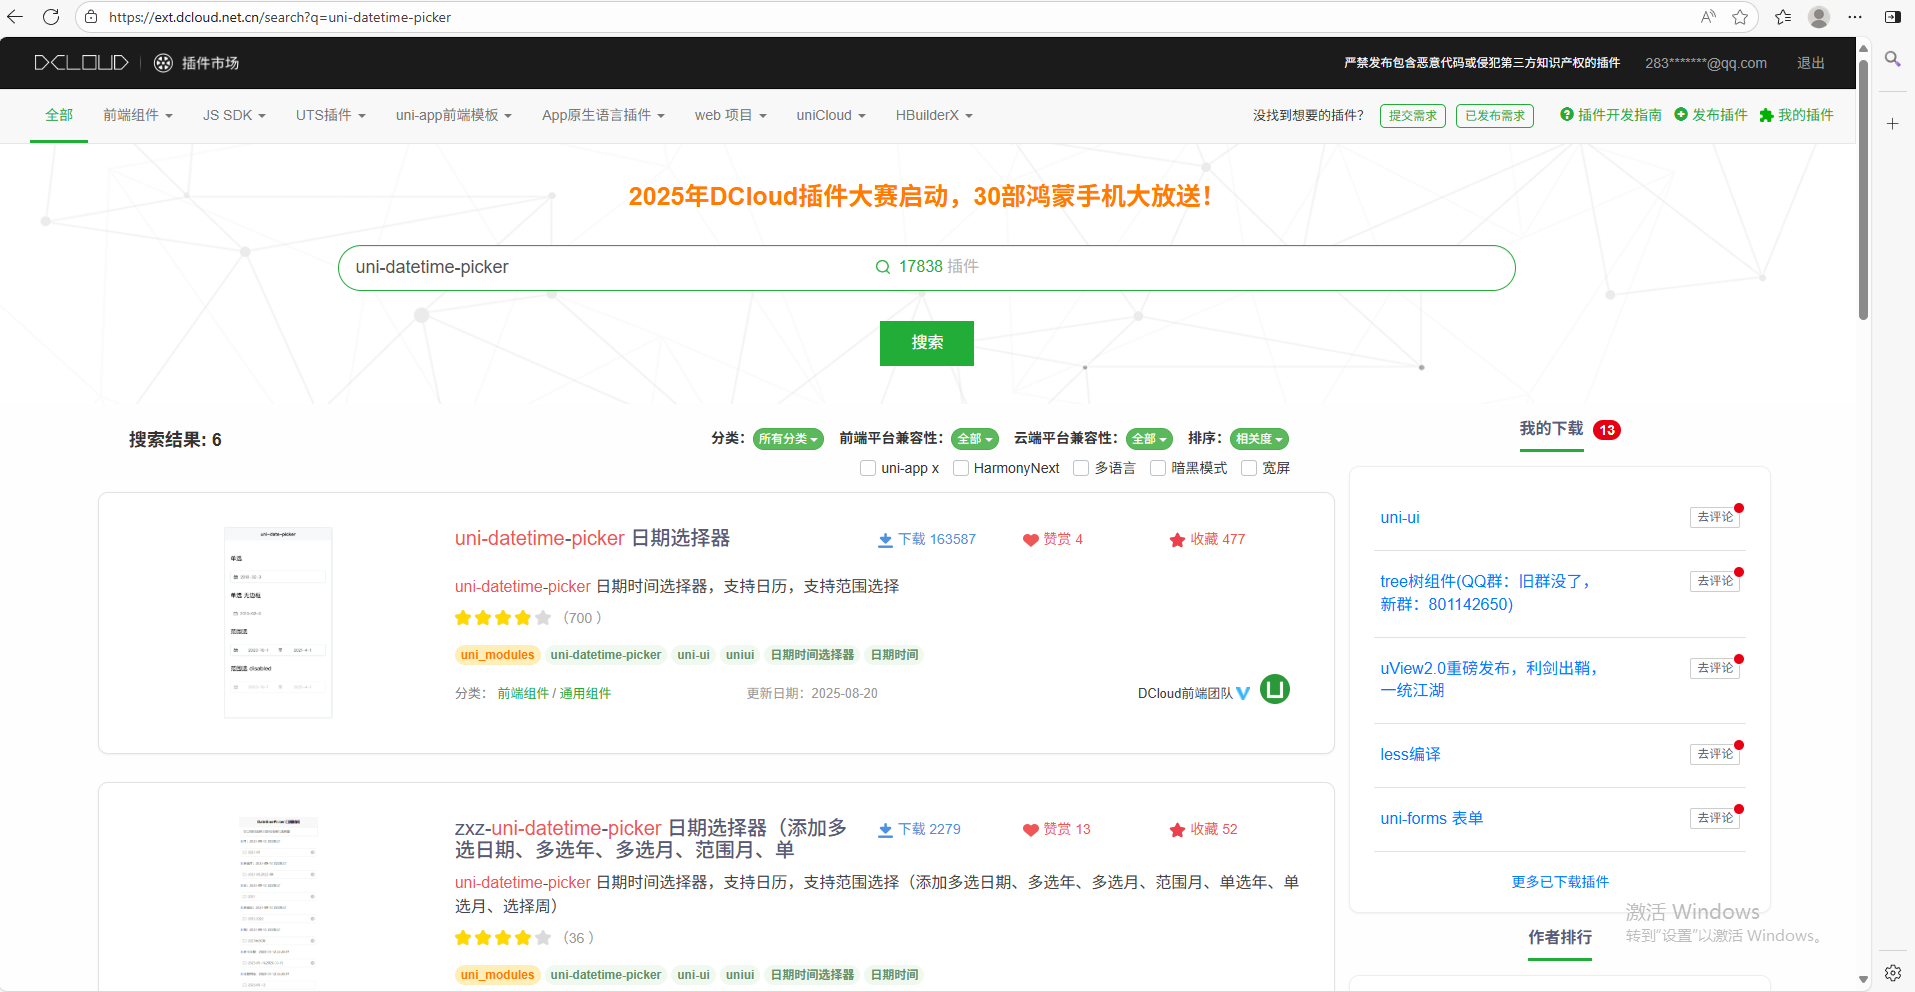Image resolution: width=1915 pixels, height=992 pixels.
Task: Tick the 宽屏 checkbox
Action: pyautogui.click(x=1249, y=468)
